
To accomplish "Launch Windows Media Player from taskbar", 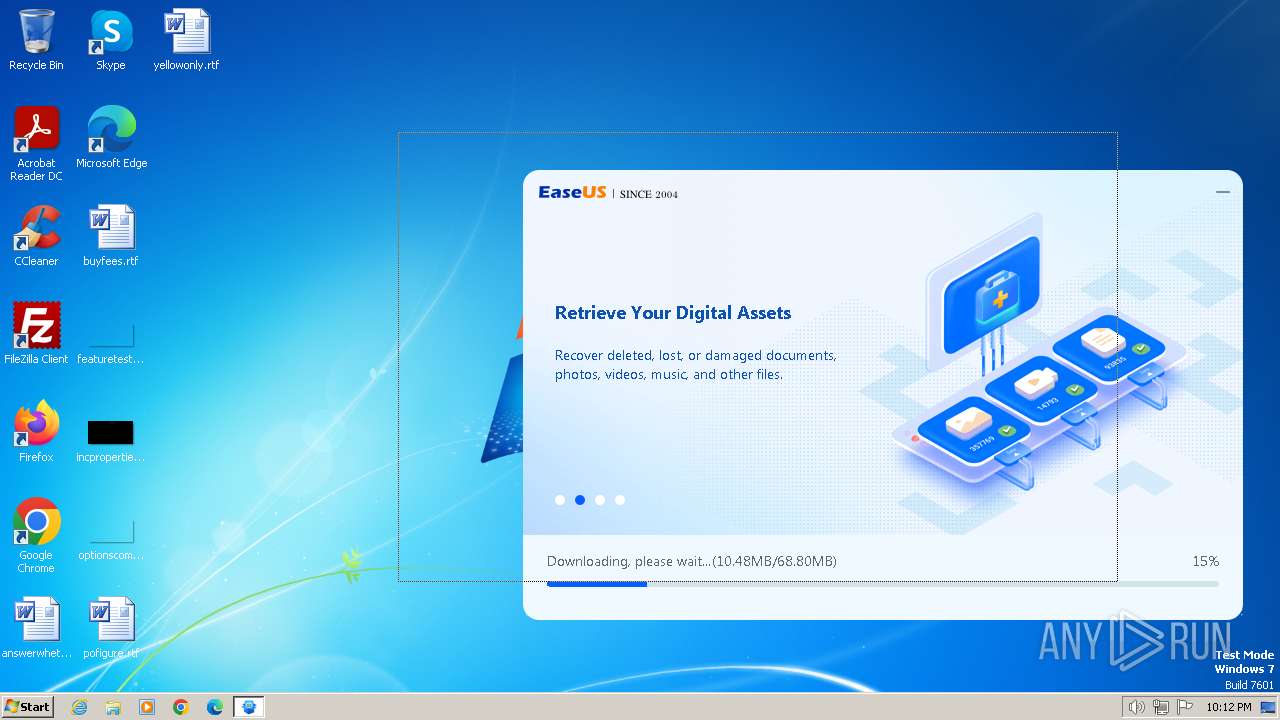I will coord(147,707).
